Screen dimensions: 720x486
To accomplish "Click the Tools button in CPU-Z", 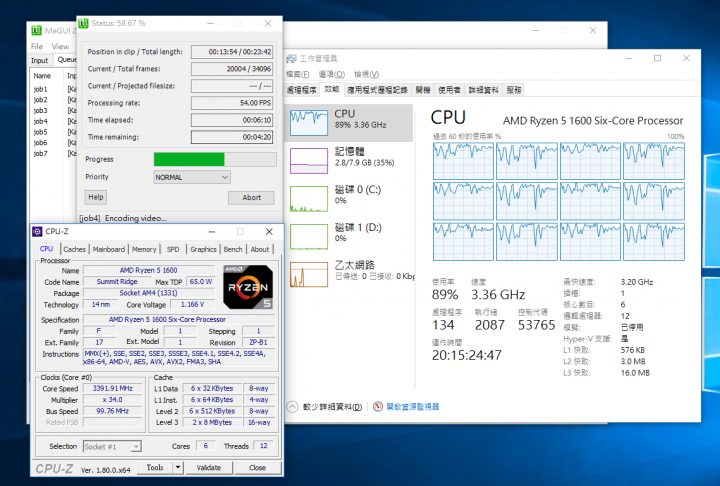I will point(155,468).
